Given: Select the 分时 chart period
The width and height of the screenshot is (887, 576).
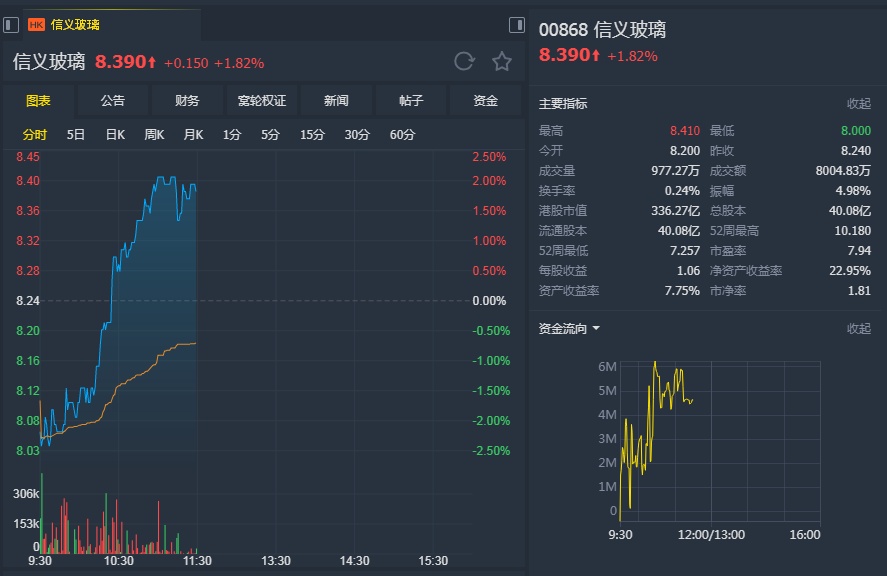Looking at the screenshot, I should 35,135.
